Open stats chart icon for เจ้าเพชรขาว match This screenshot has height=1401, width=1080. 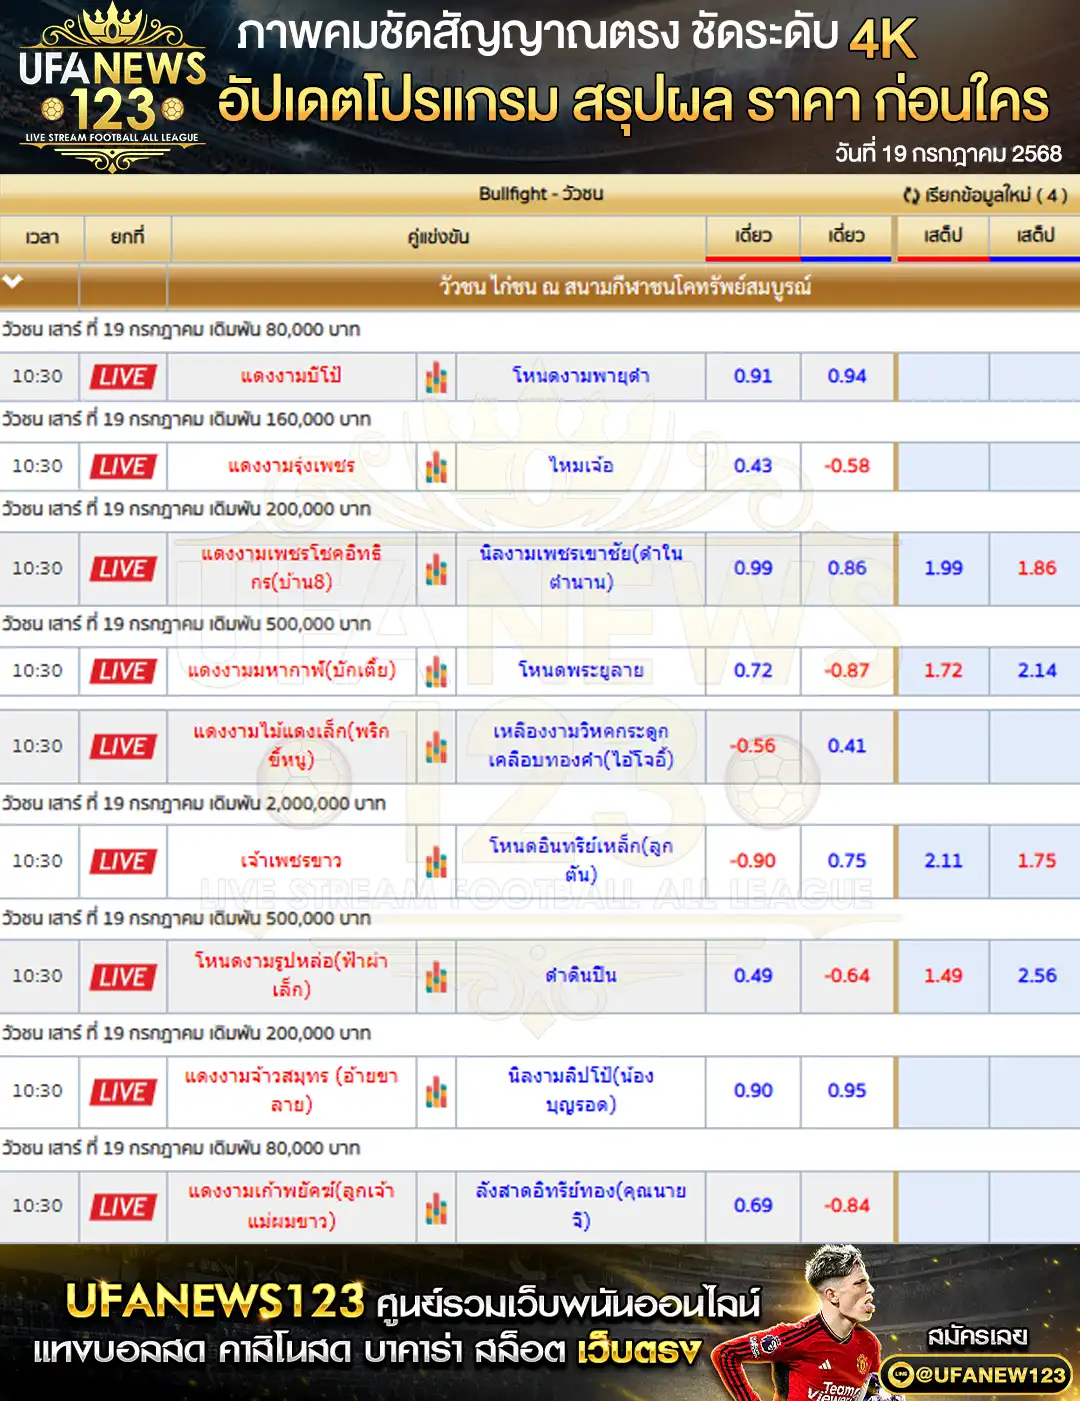(x=436, y=862)
